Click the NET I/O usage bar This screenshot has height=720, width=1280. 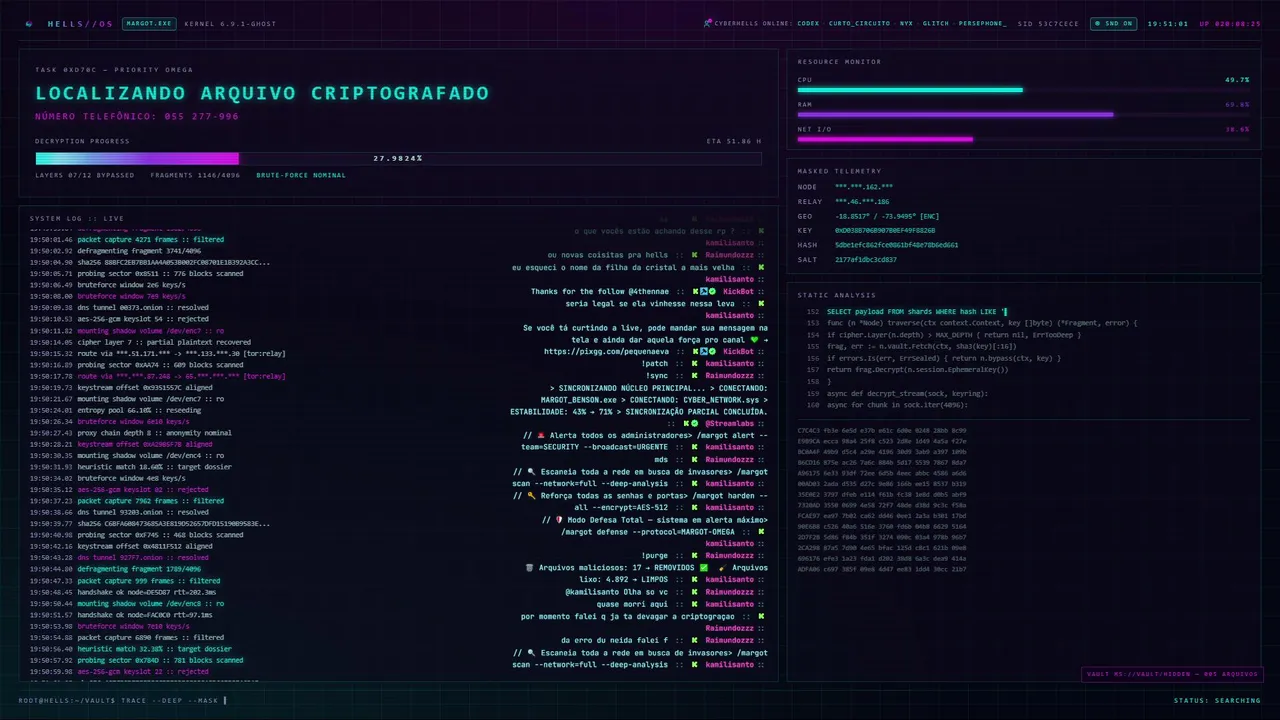[1023, 139]
